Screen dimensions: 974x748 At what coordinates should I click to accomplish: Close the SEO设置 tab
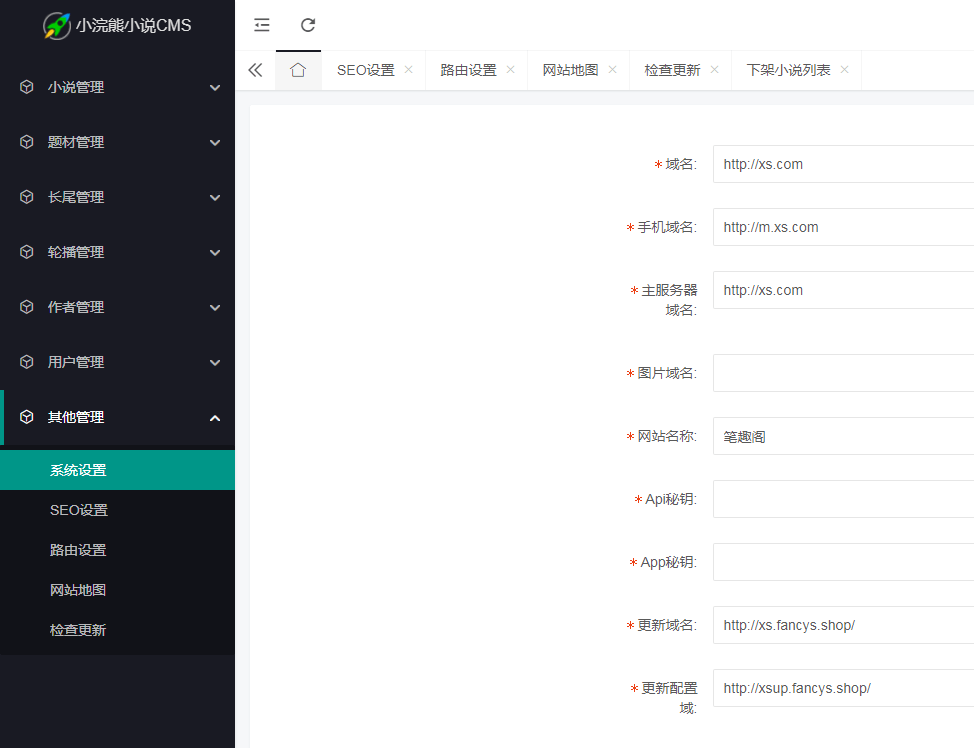[408, 70]
